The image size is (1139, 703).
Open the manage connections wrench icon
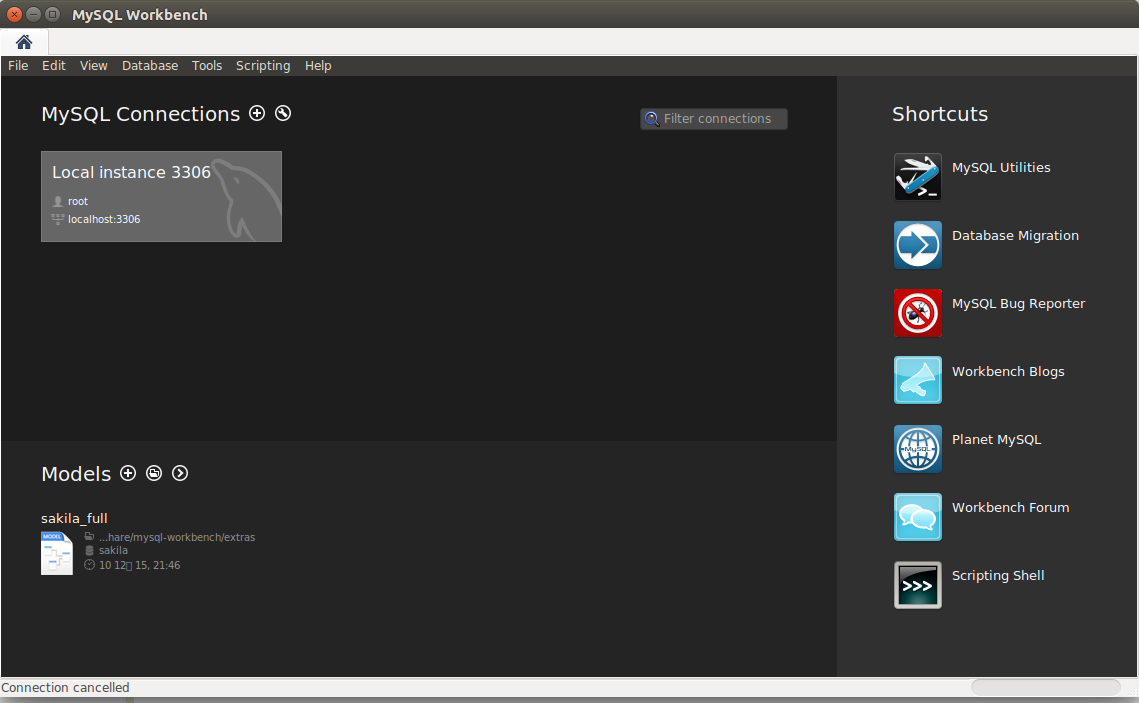[283, 113]
